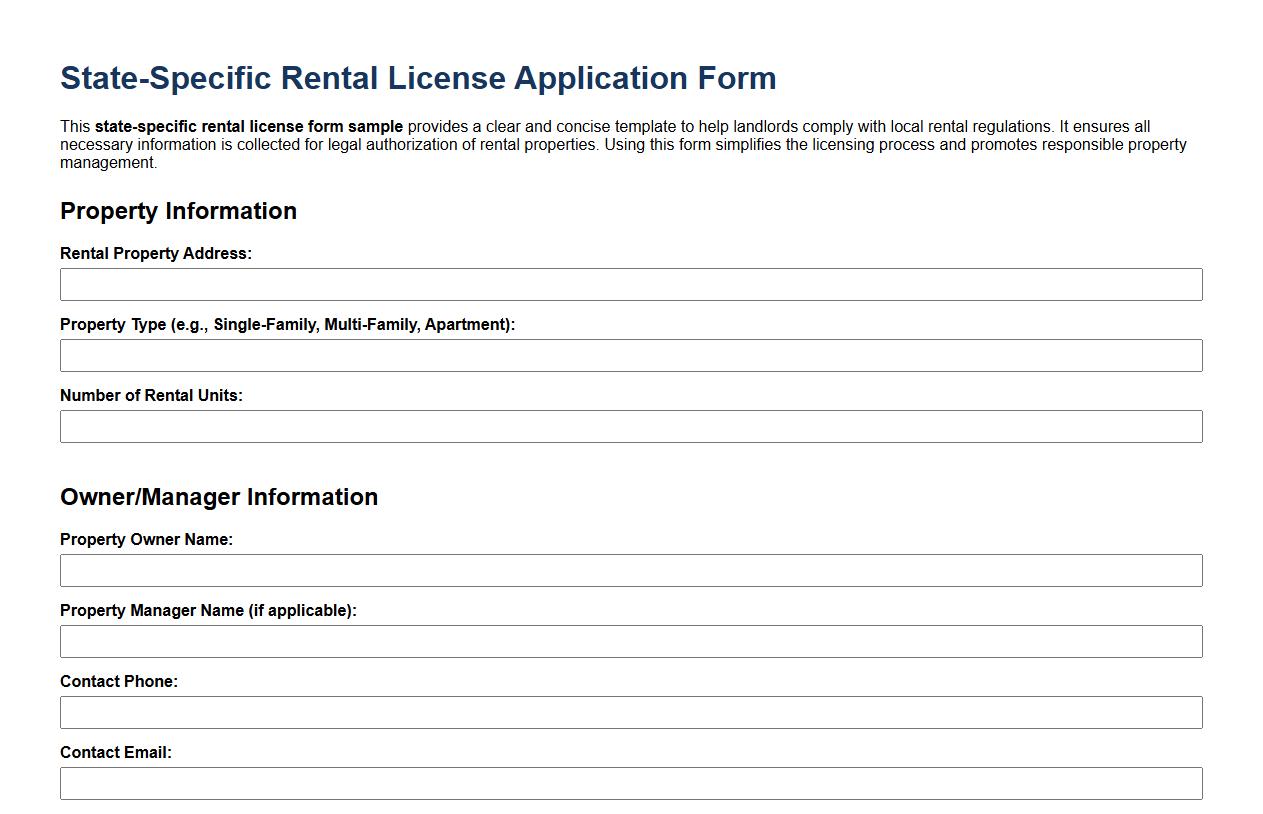
Task: Click the Property Information section heading
Action: pyautogui.click(x=179, y=211)
